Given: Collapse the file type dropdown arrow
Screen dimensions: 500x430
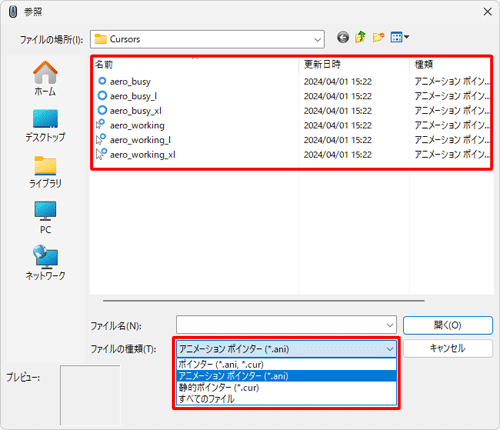Looking at the screenshot, I should coord(390,349).
